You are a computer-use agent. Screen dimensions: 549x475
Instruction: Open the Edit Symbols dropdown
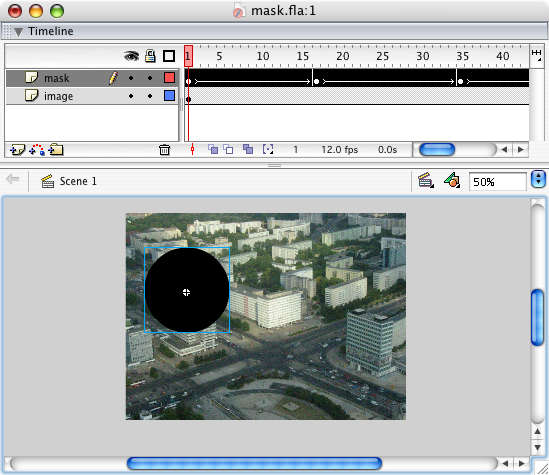point(452,180)
